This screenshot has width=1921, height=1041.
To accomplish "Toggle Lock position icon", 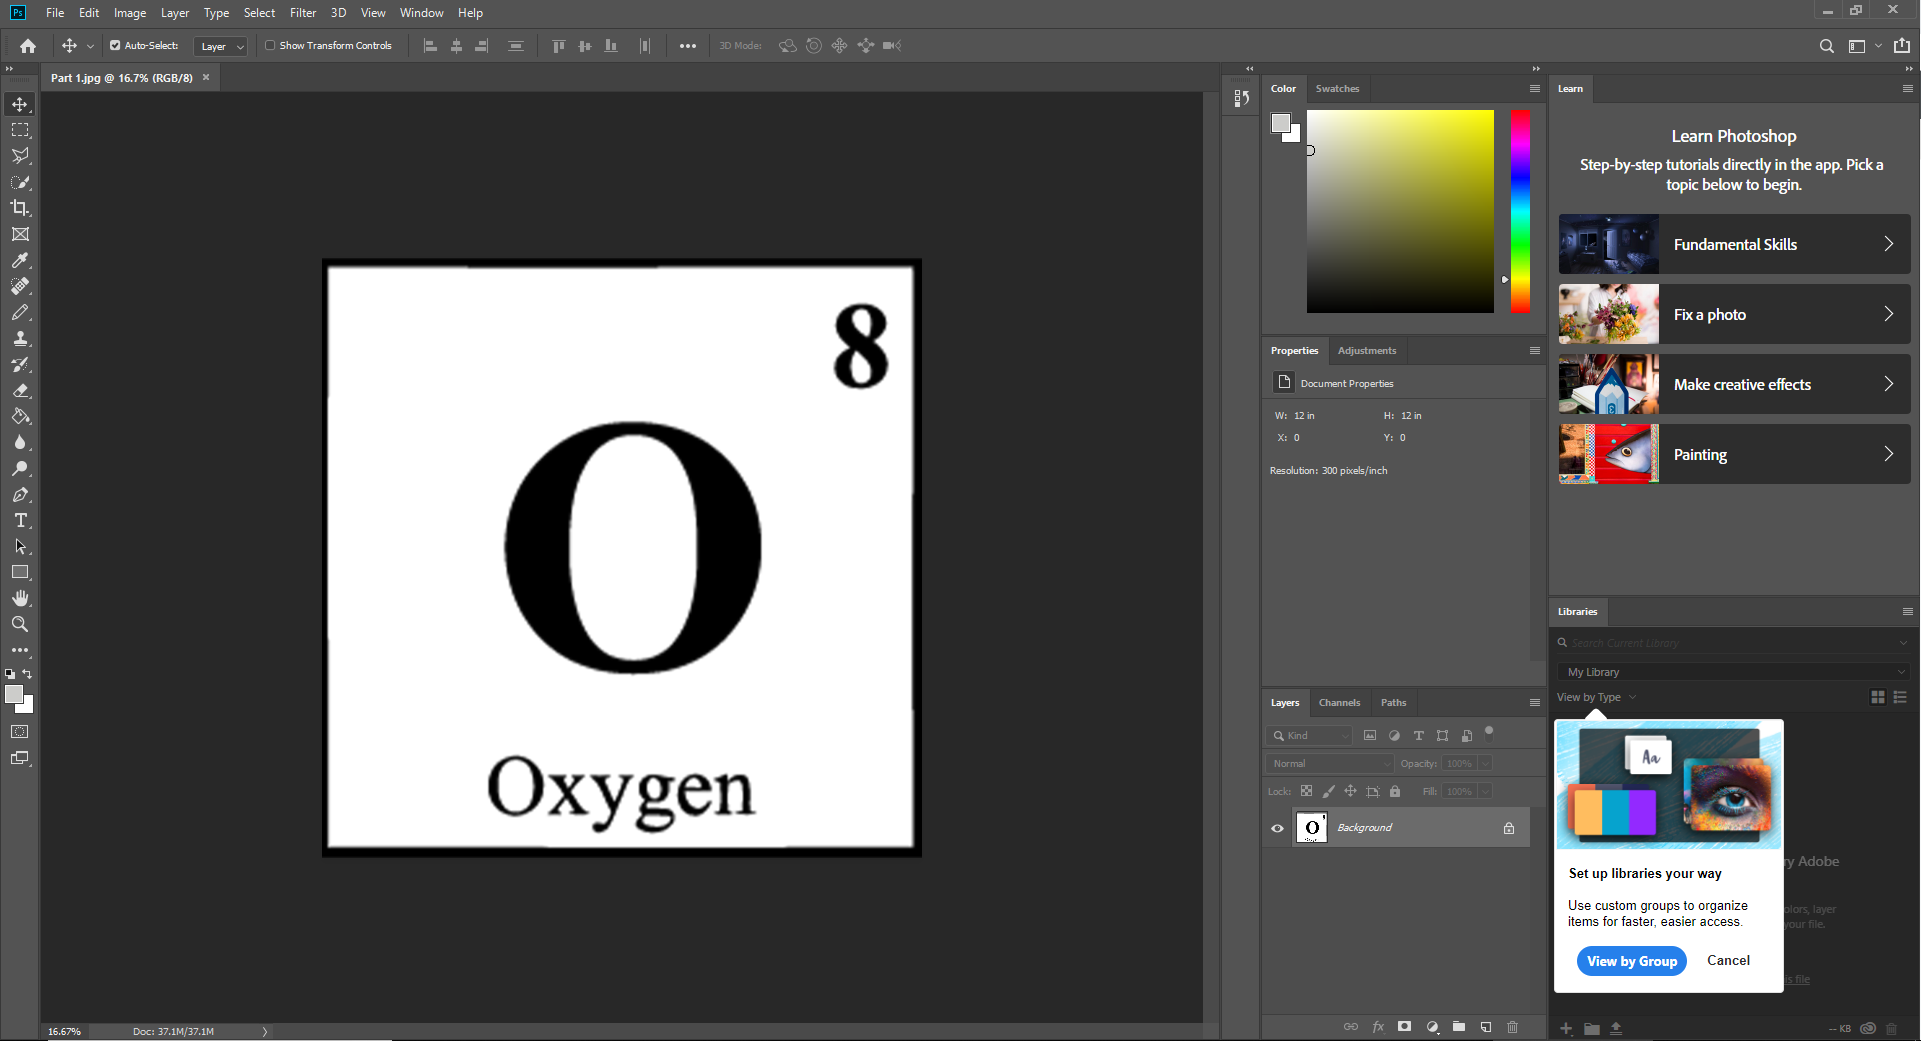I will coord(1350,791).
